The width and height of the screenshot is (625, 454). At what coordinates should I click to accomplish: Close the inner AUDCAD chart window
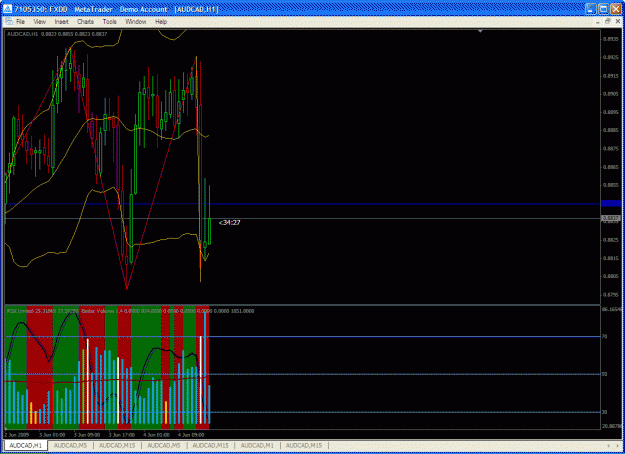(x=617, y=22)
